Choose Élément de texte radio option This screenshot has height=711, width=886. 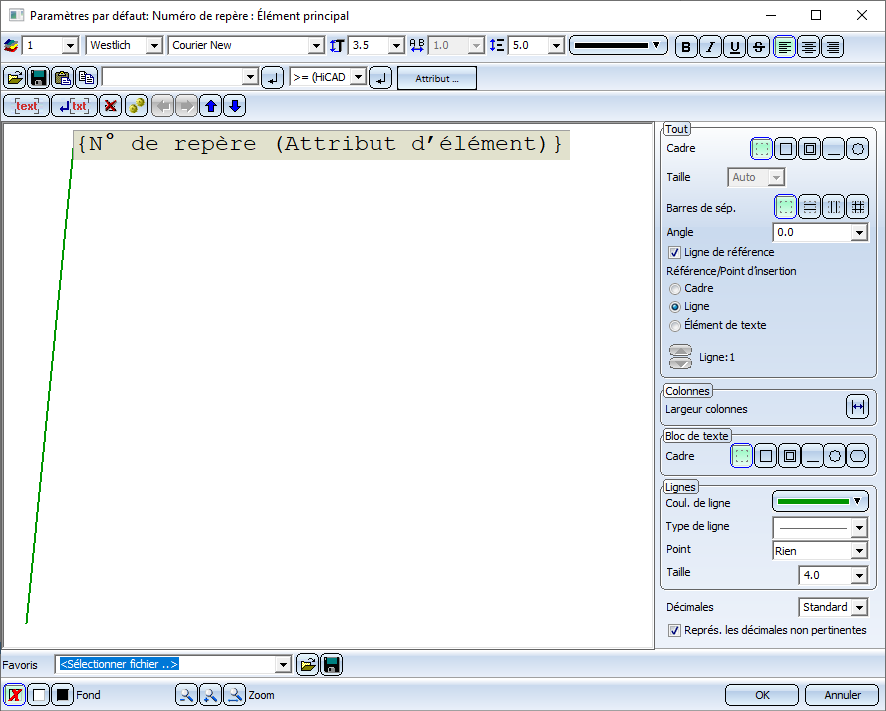675,325
